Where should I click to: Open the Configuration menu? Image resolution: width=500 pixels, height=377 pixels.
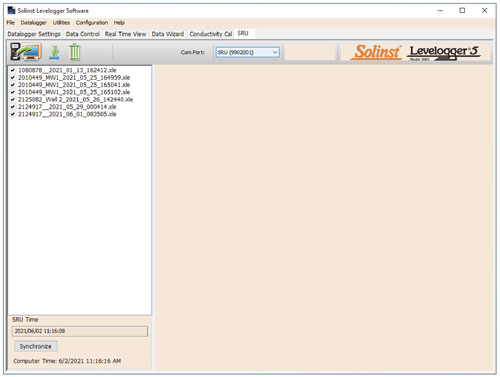click(x=92, y=23)
